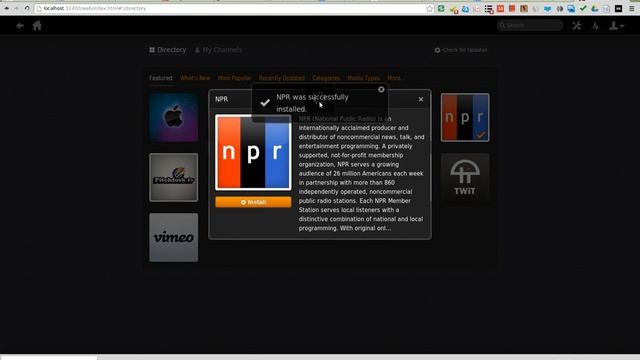
Task: Dismiss the NPR installed notification
Action: coord(381,89)
